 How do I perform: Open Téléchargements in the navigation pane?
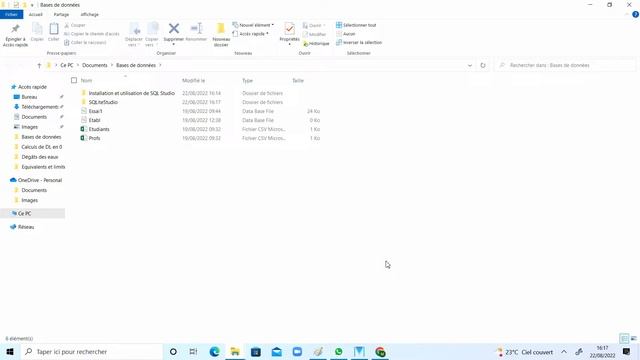tap(40, 107)
